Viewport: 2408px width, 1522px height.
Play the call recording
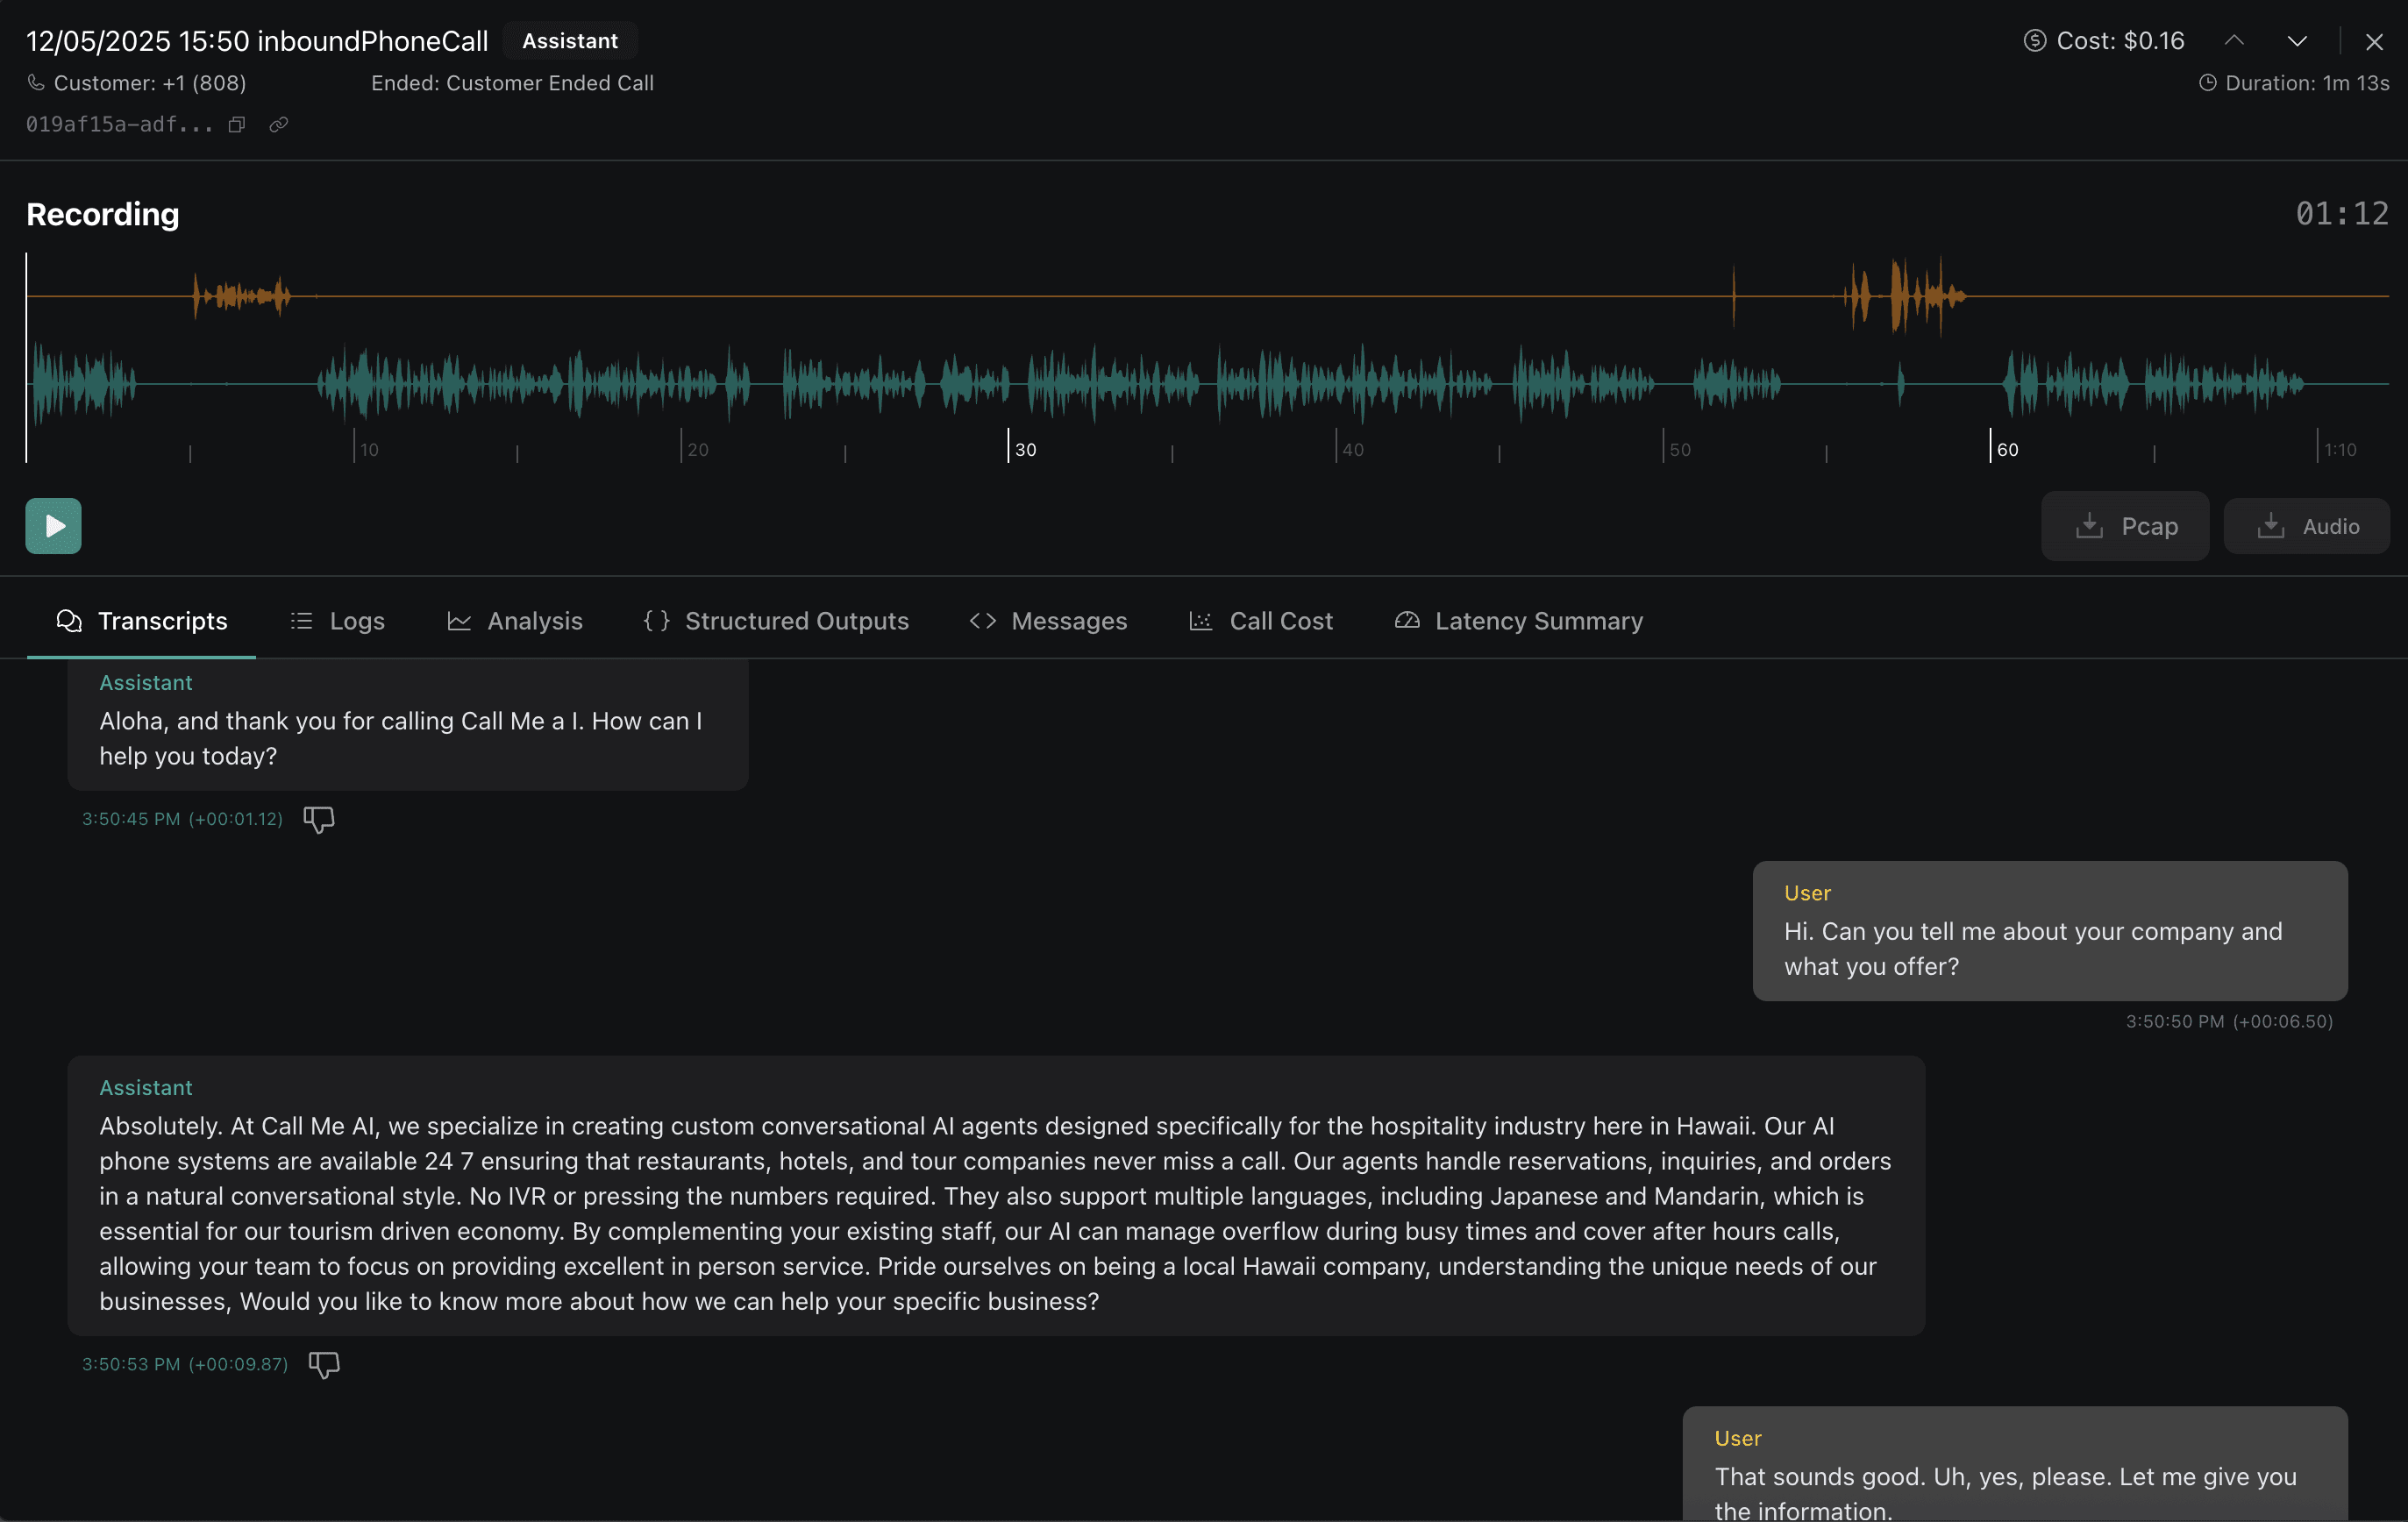click(x=53, y=526)
